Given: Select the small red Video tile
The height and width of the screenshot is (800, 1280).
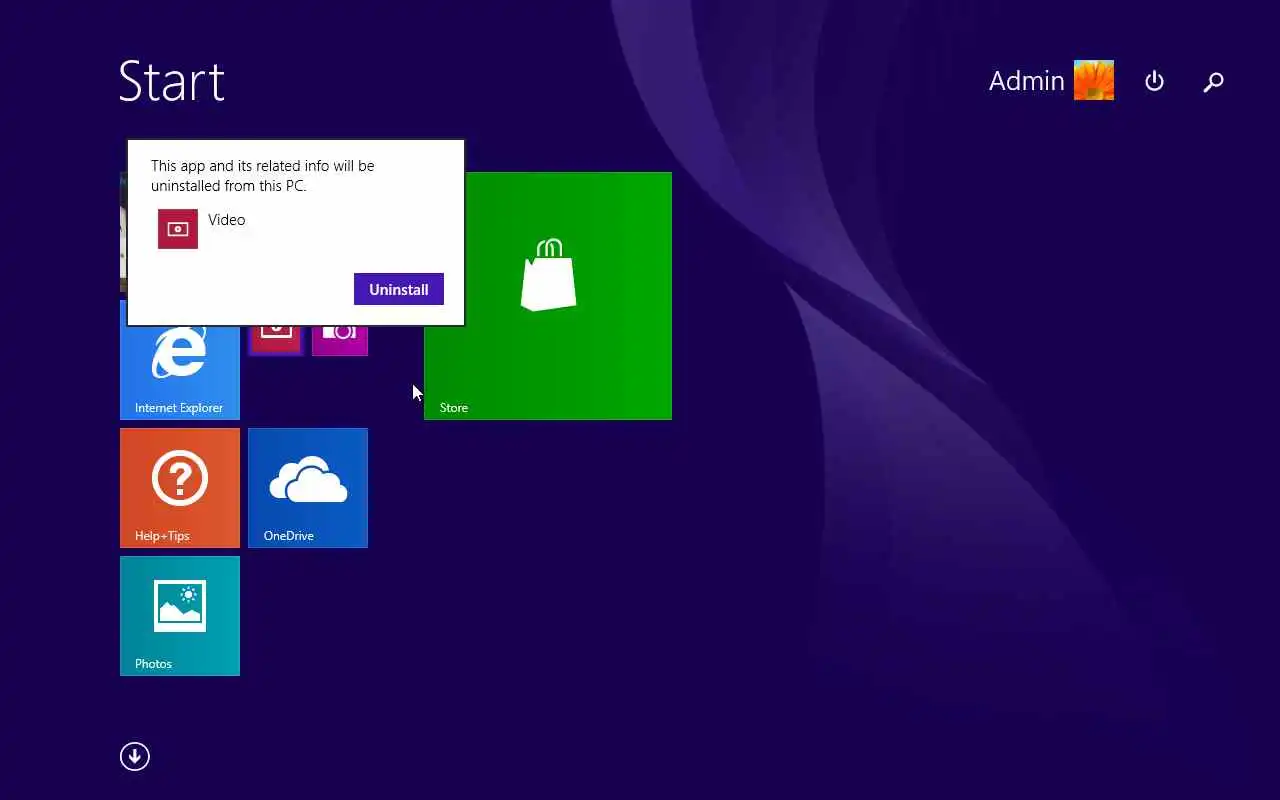Looking at the screenshot, I should pos(276,341).
